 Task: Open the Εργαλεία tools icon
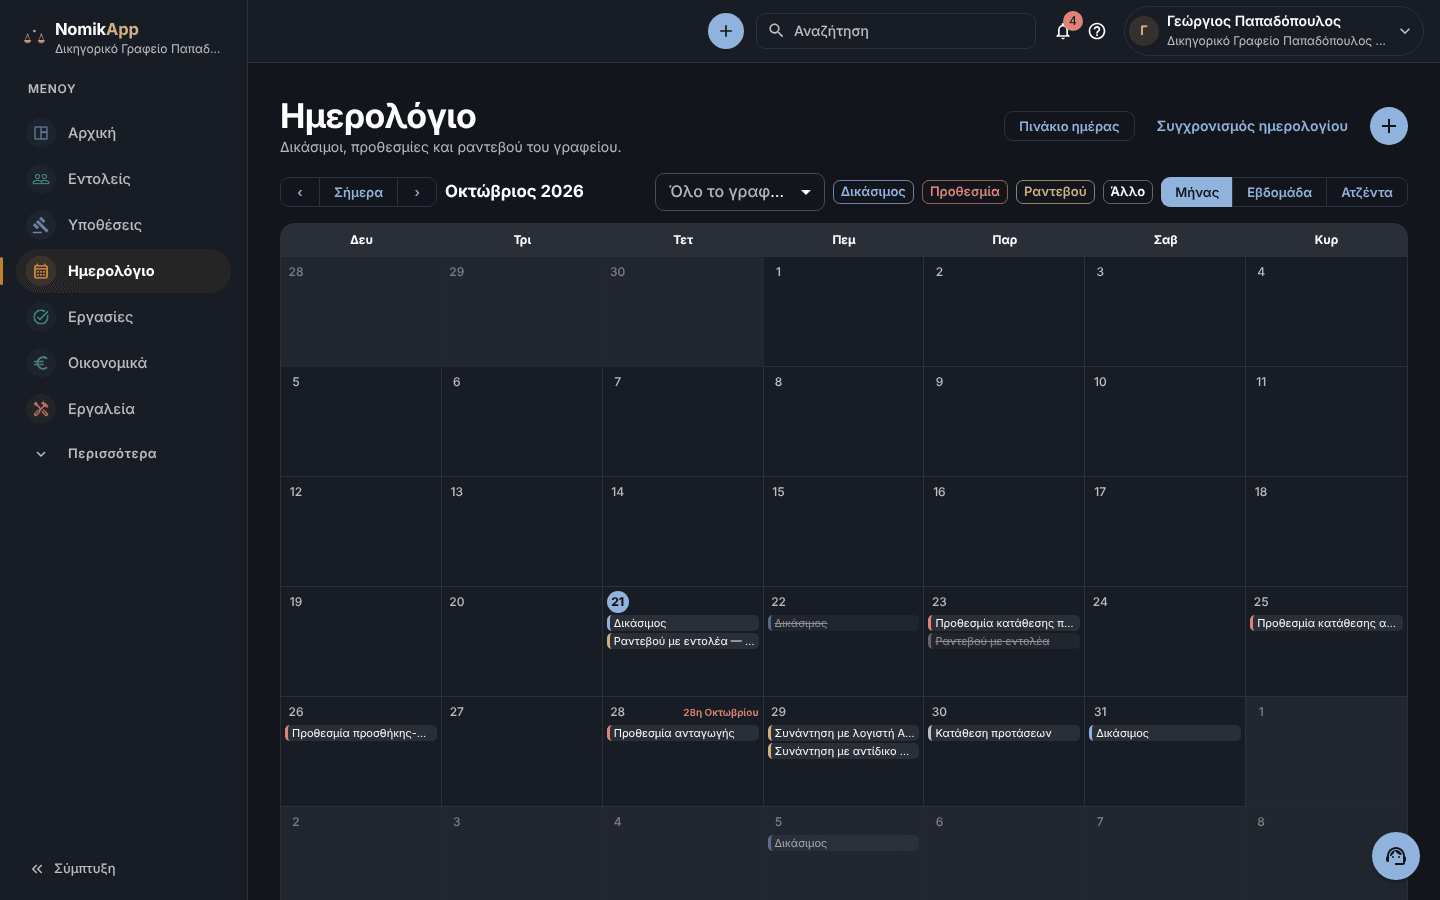pos(41,409)
